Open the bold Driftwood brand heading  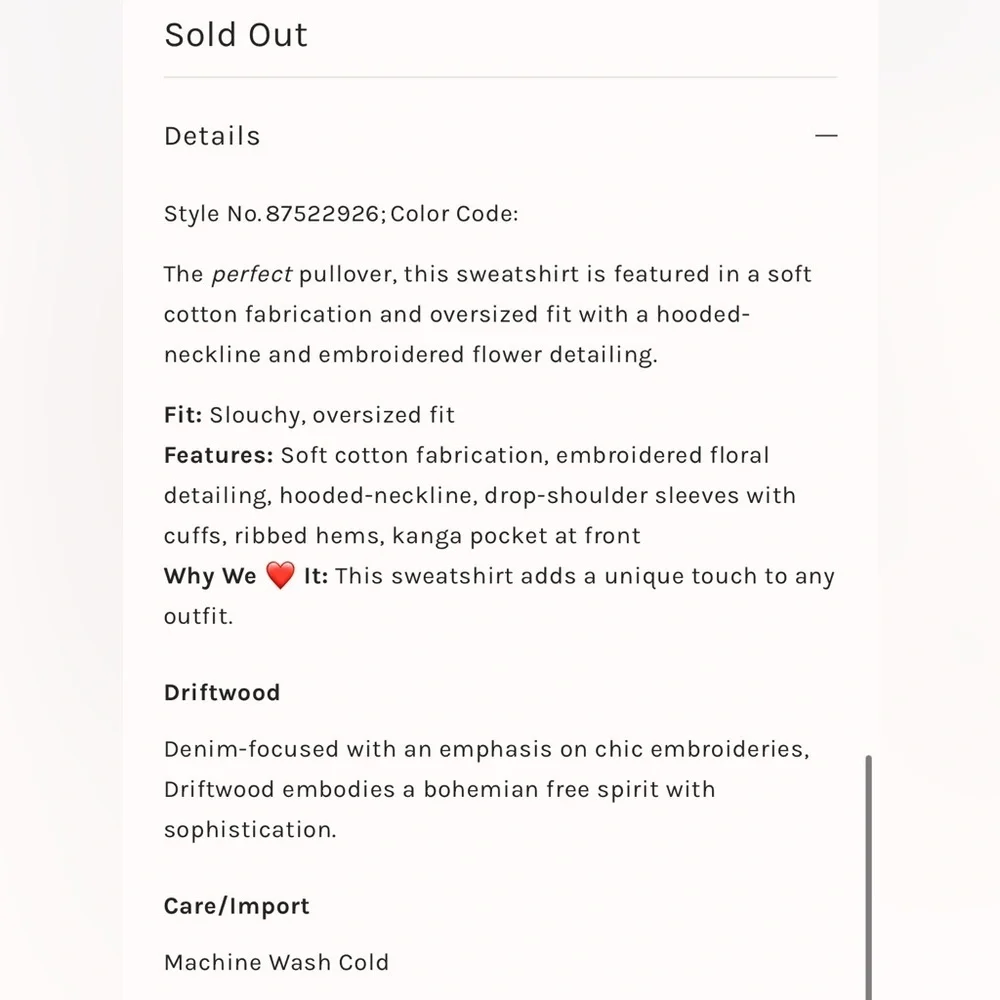coord(222,692)
